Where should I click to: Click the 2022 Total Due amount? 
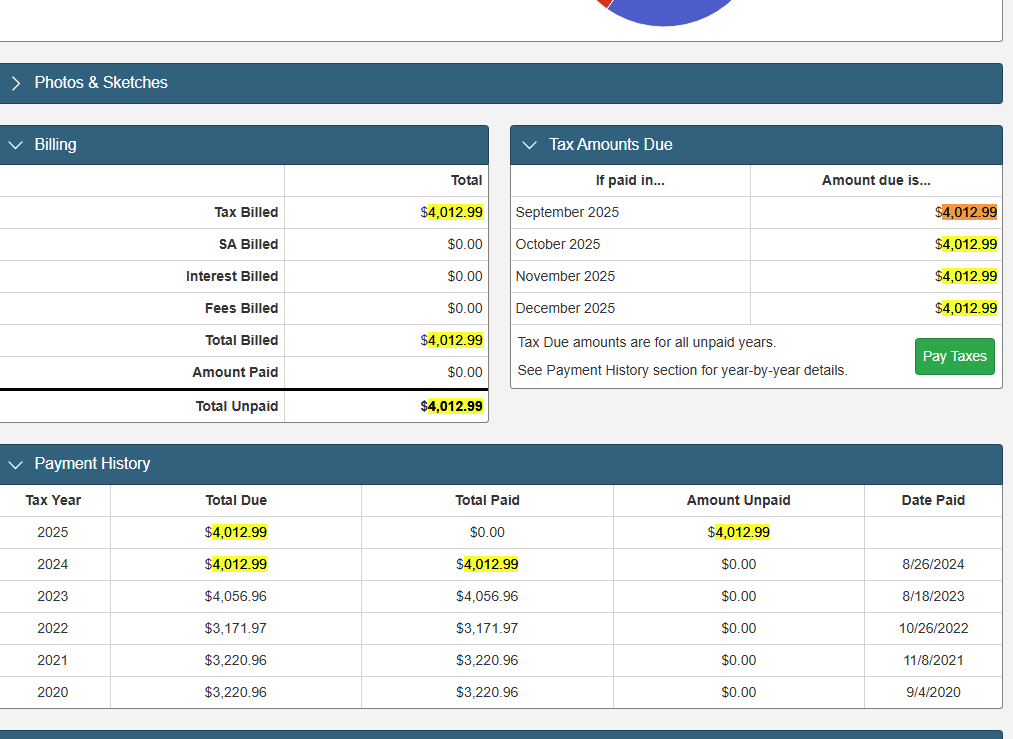[x=236, y=628]
